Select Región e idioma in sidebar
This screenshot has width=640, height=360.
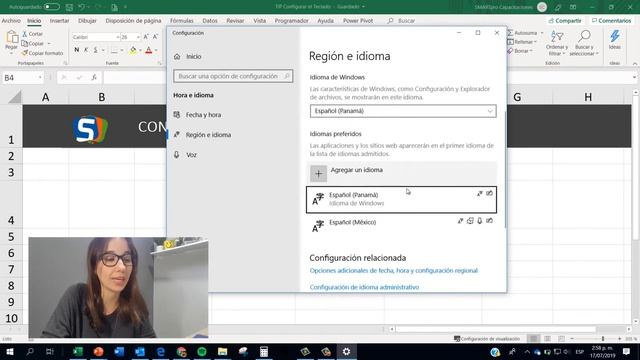pyautogui.click(x=202, y=135)
